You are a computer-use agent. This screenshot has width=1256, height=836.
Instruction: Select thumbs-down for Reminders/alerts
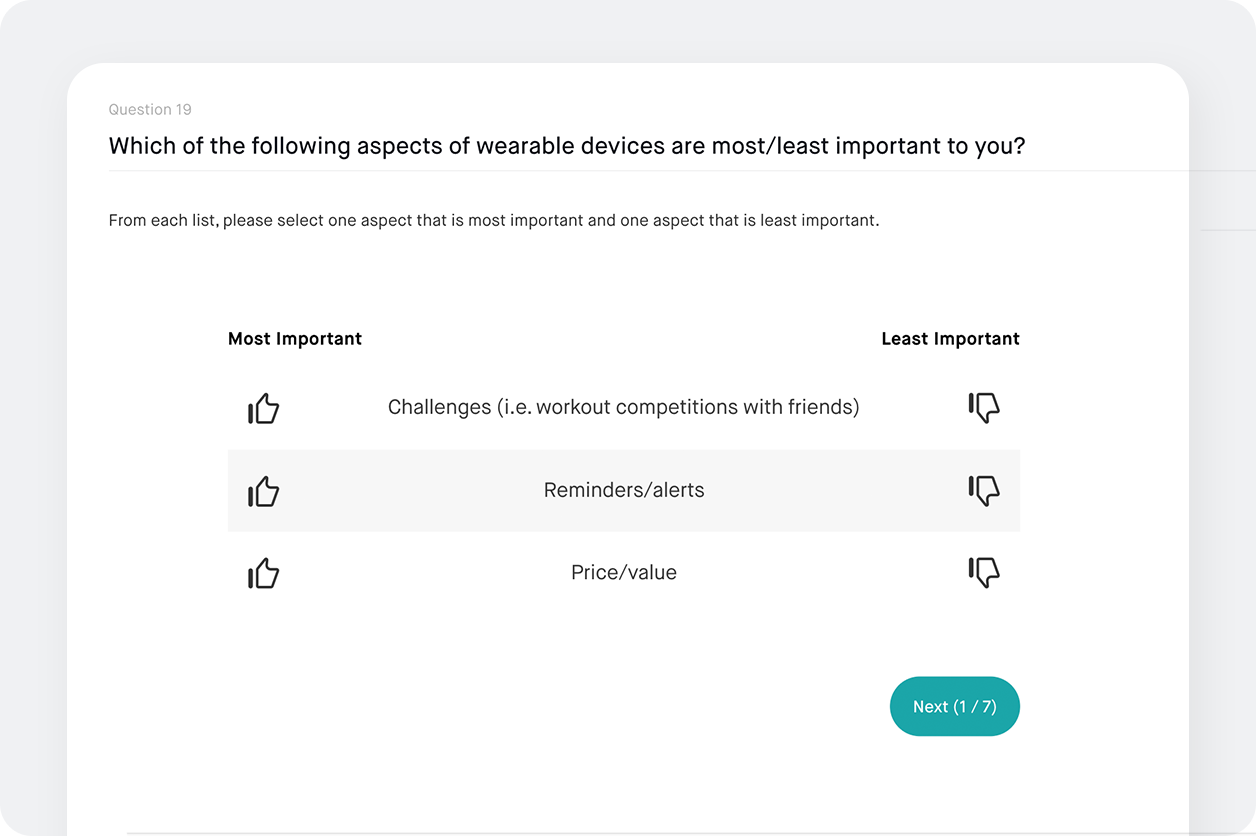click(x=984, y=490)
